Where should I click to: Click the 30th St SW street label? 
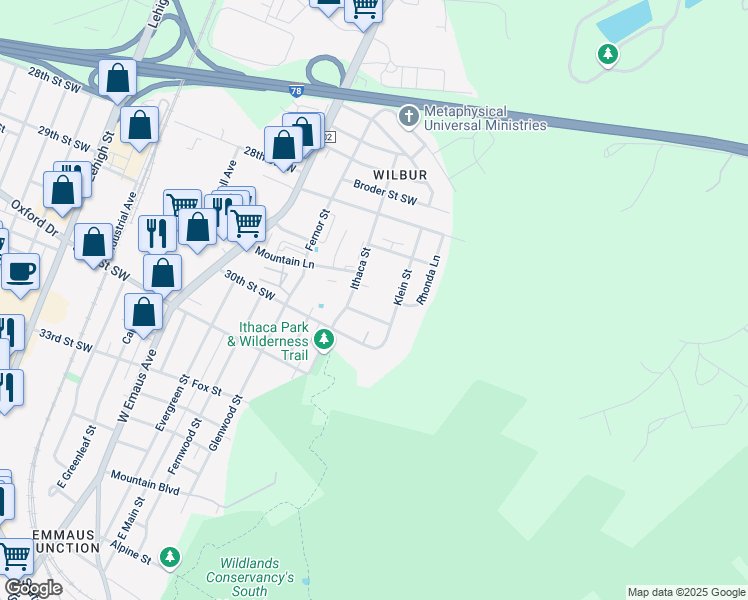point(250,285)
